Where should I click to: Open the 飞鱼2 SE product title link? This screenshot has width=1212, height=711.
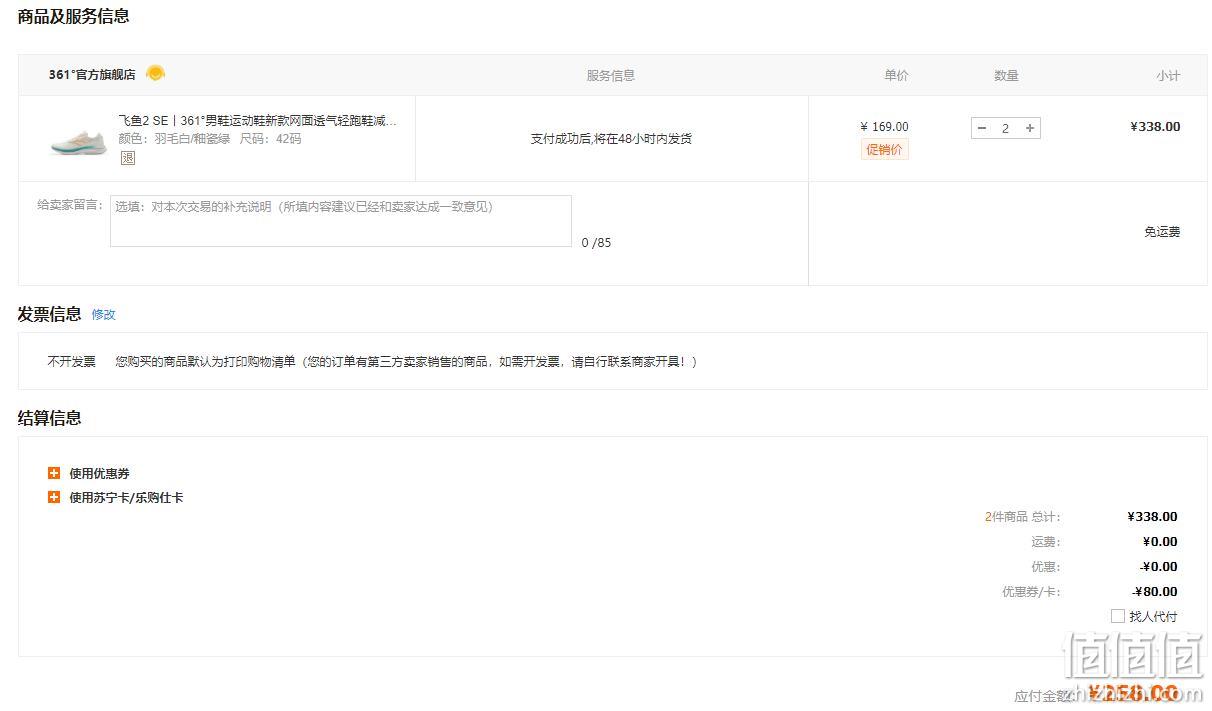coord(257,121)
